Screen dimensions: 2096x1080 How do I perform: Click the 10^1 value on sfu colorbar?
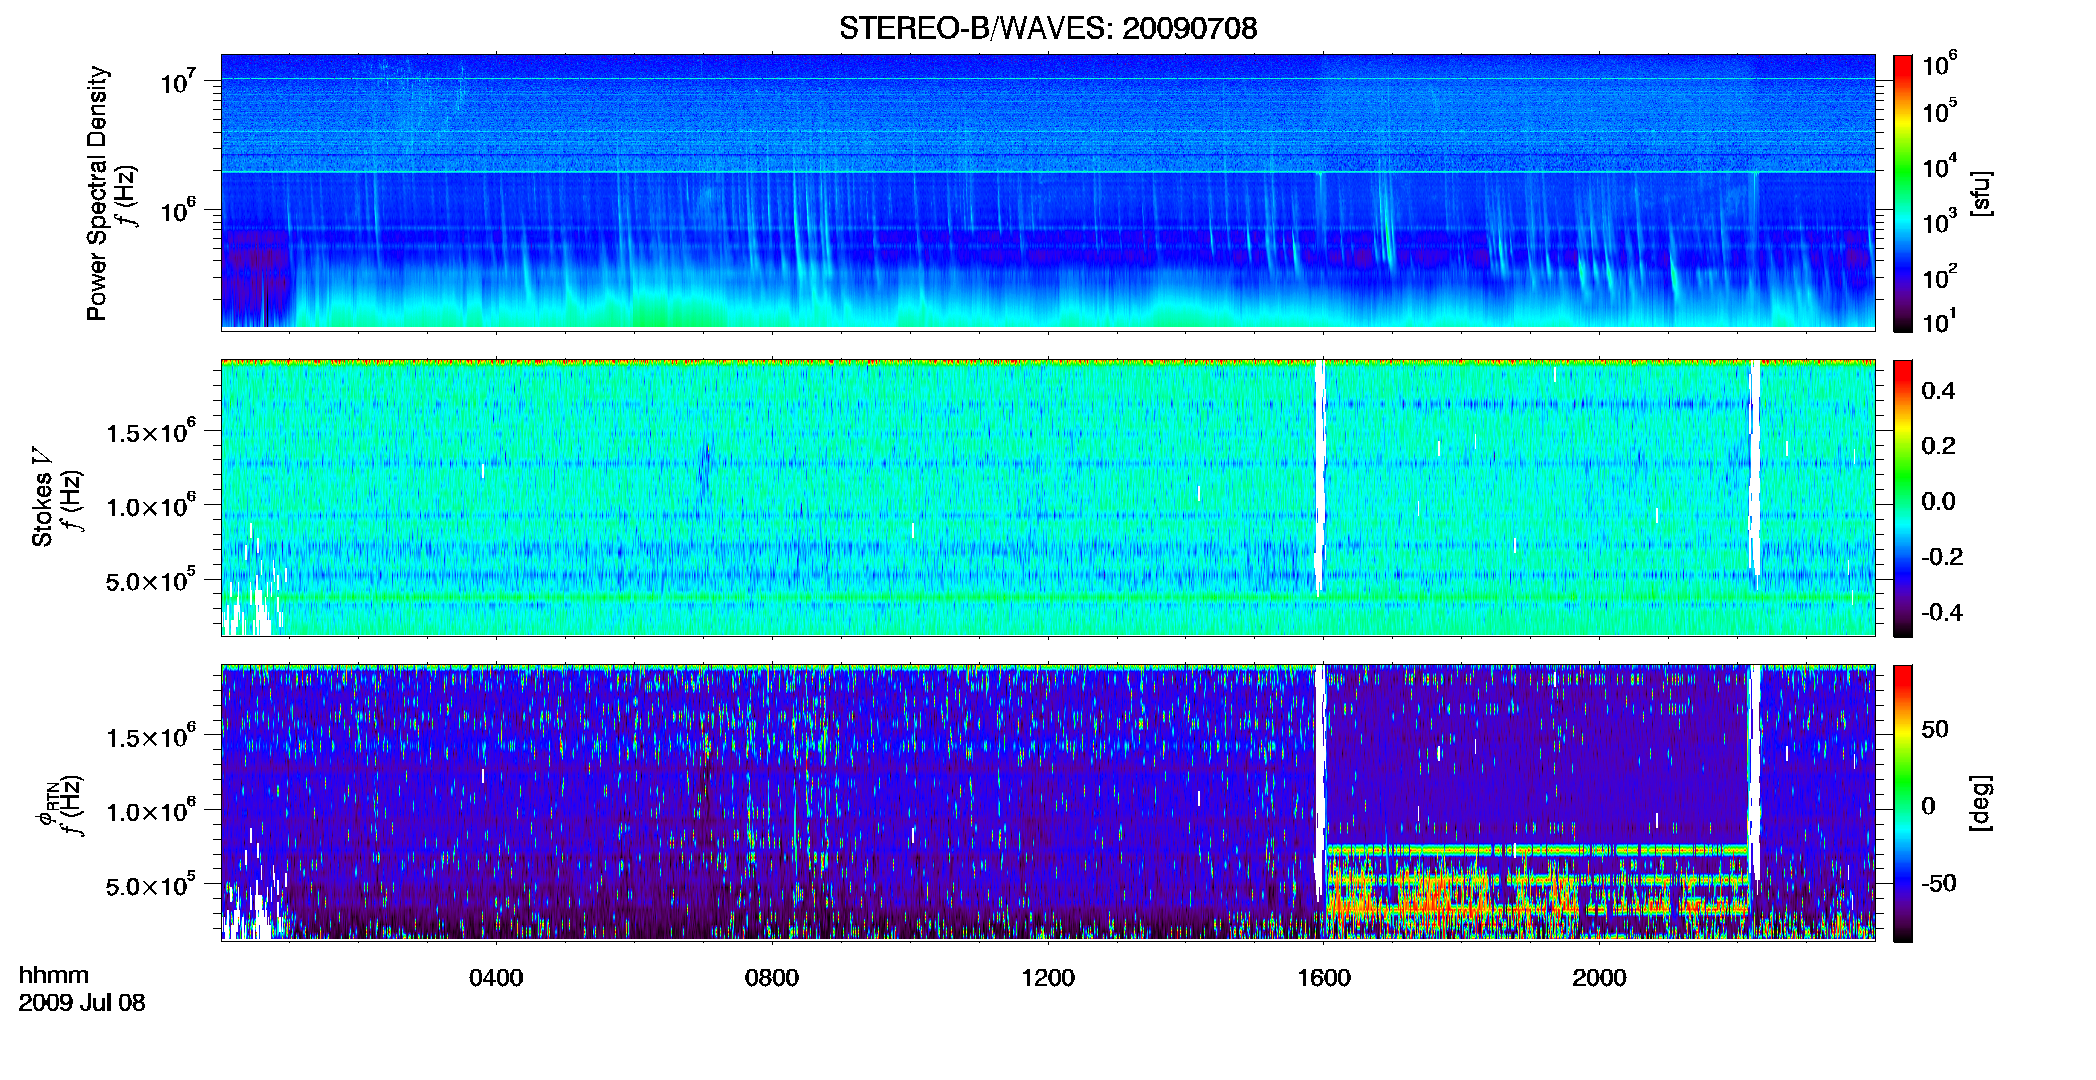(1939, 321)
